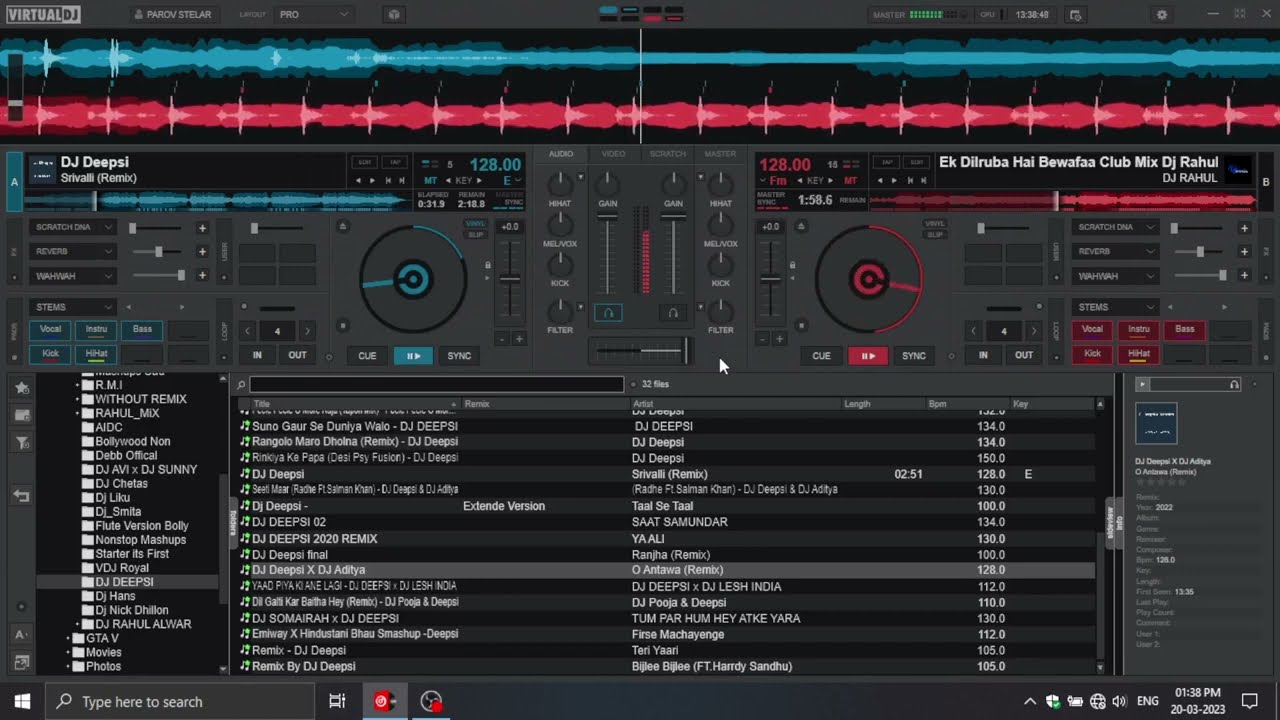Open VirtualDJ settings gear icon

point(1161,15)
